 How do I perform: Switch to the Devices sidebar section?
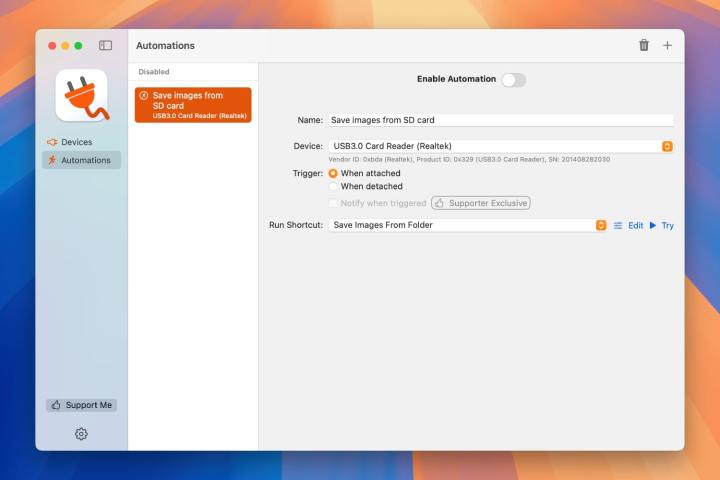76,142
